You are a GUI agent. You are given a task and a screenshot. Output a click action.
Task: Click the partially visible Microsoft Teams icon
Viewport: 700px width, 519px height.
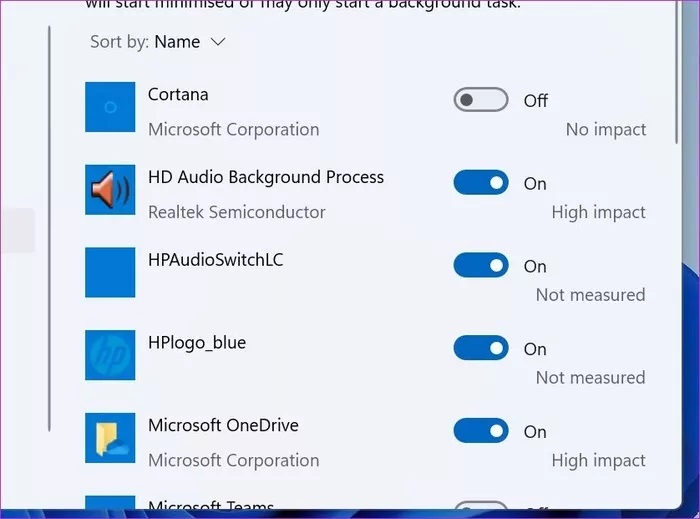pyautogui.click(x=110, y=507)
